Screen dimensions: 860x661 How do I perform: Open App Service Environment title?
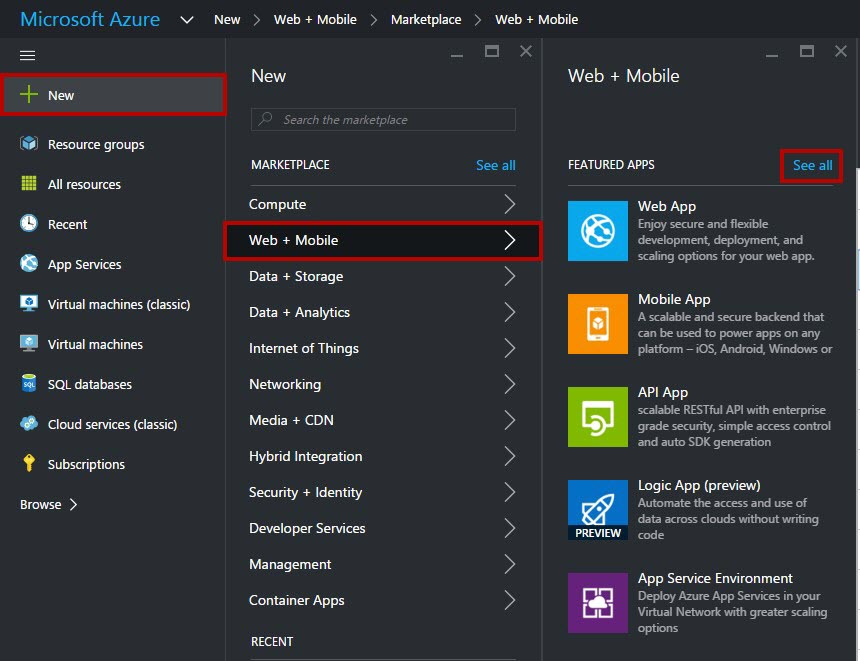(x=715, y=578)
